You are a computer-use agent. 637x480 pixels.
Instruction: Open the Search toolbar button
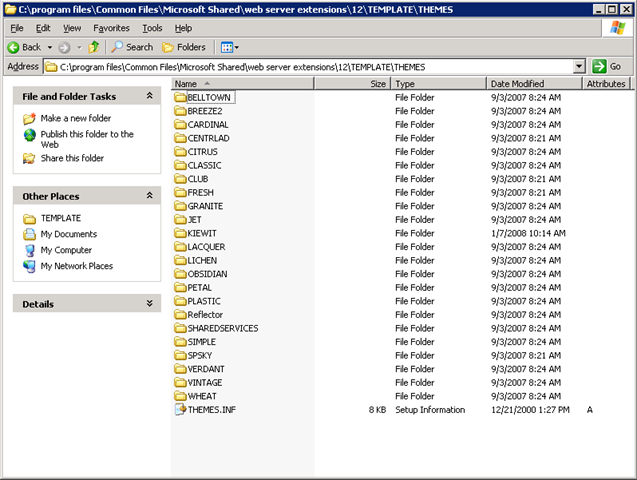(x=132, y=47)
